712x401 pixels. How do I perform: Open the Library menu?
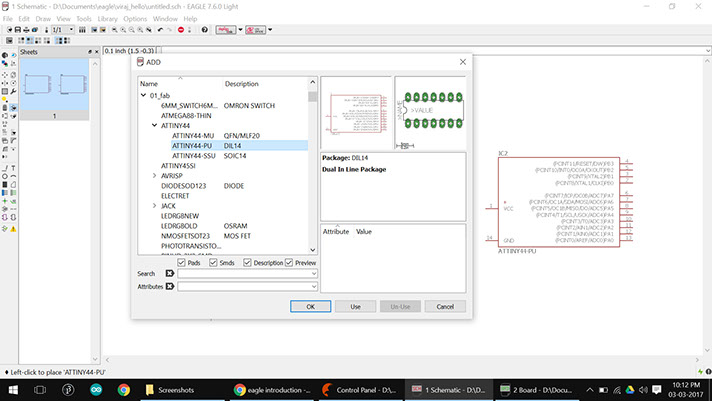tap(108, 19)
